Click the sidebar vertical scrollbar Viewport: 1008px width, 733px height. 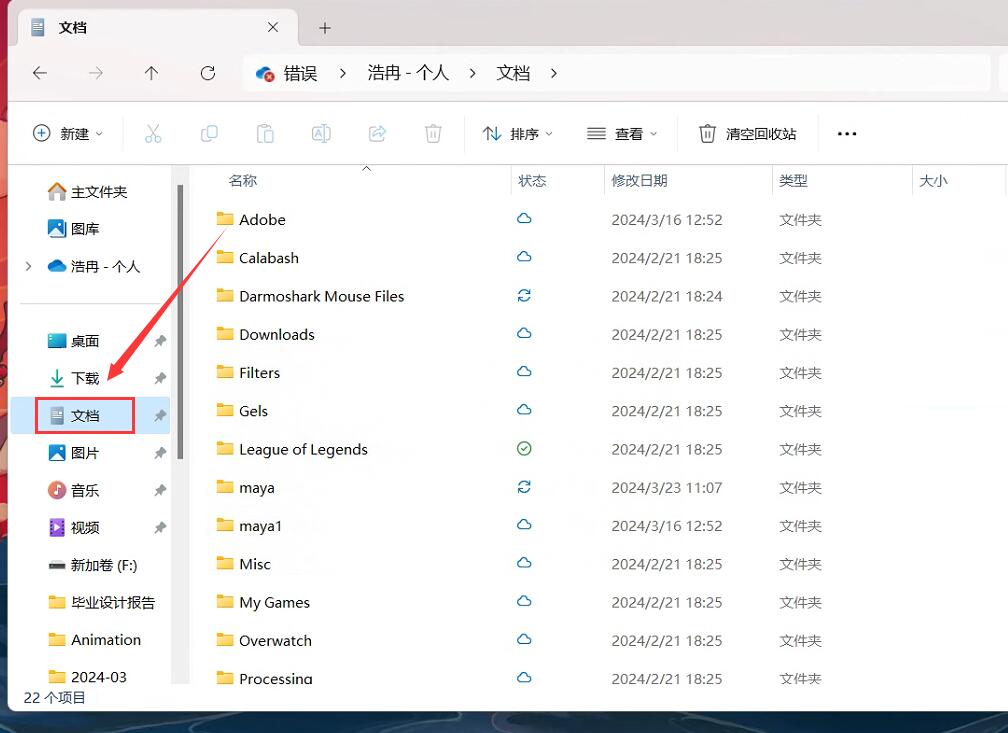180,320
